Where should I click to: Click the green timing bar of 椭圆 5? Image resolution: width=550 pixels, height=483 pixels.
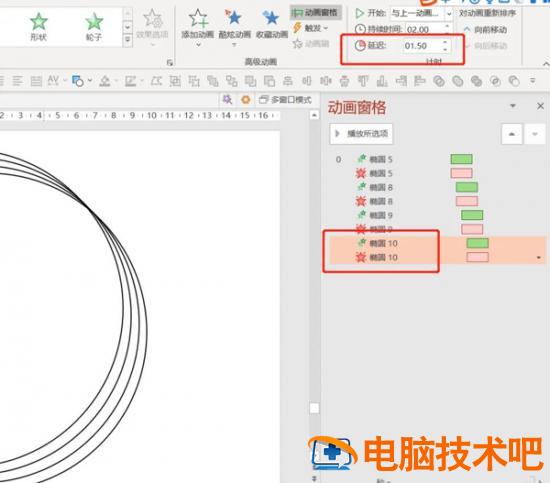coord(462,159)
